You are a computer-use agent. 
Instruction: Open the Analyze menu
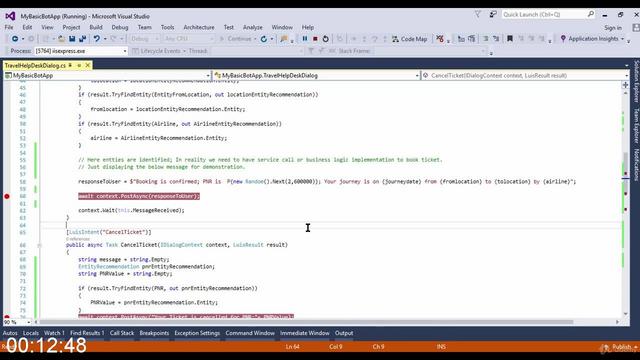pyautogui.click(x=253, y=27)
